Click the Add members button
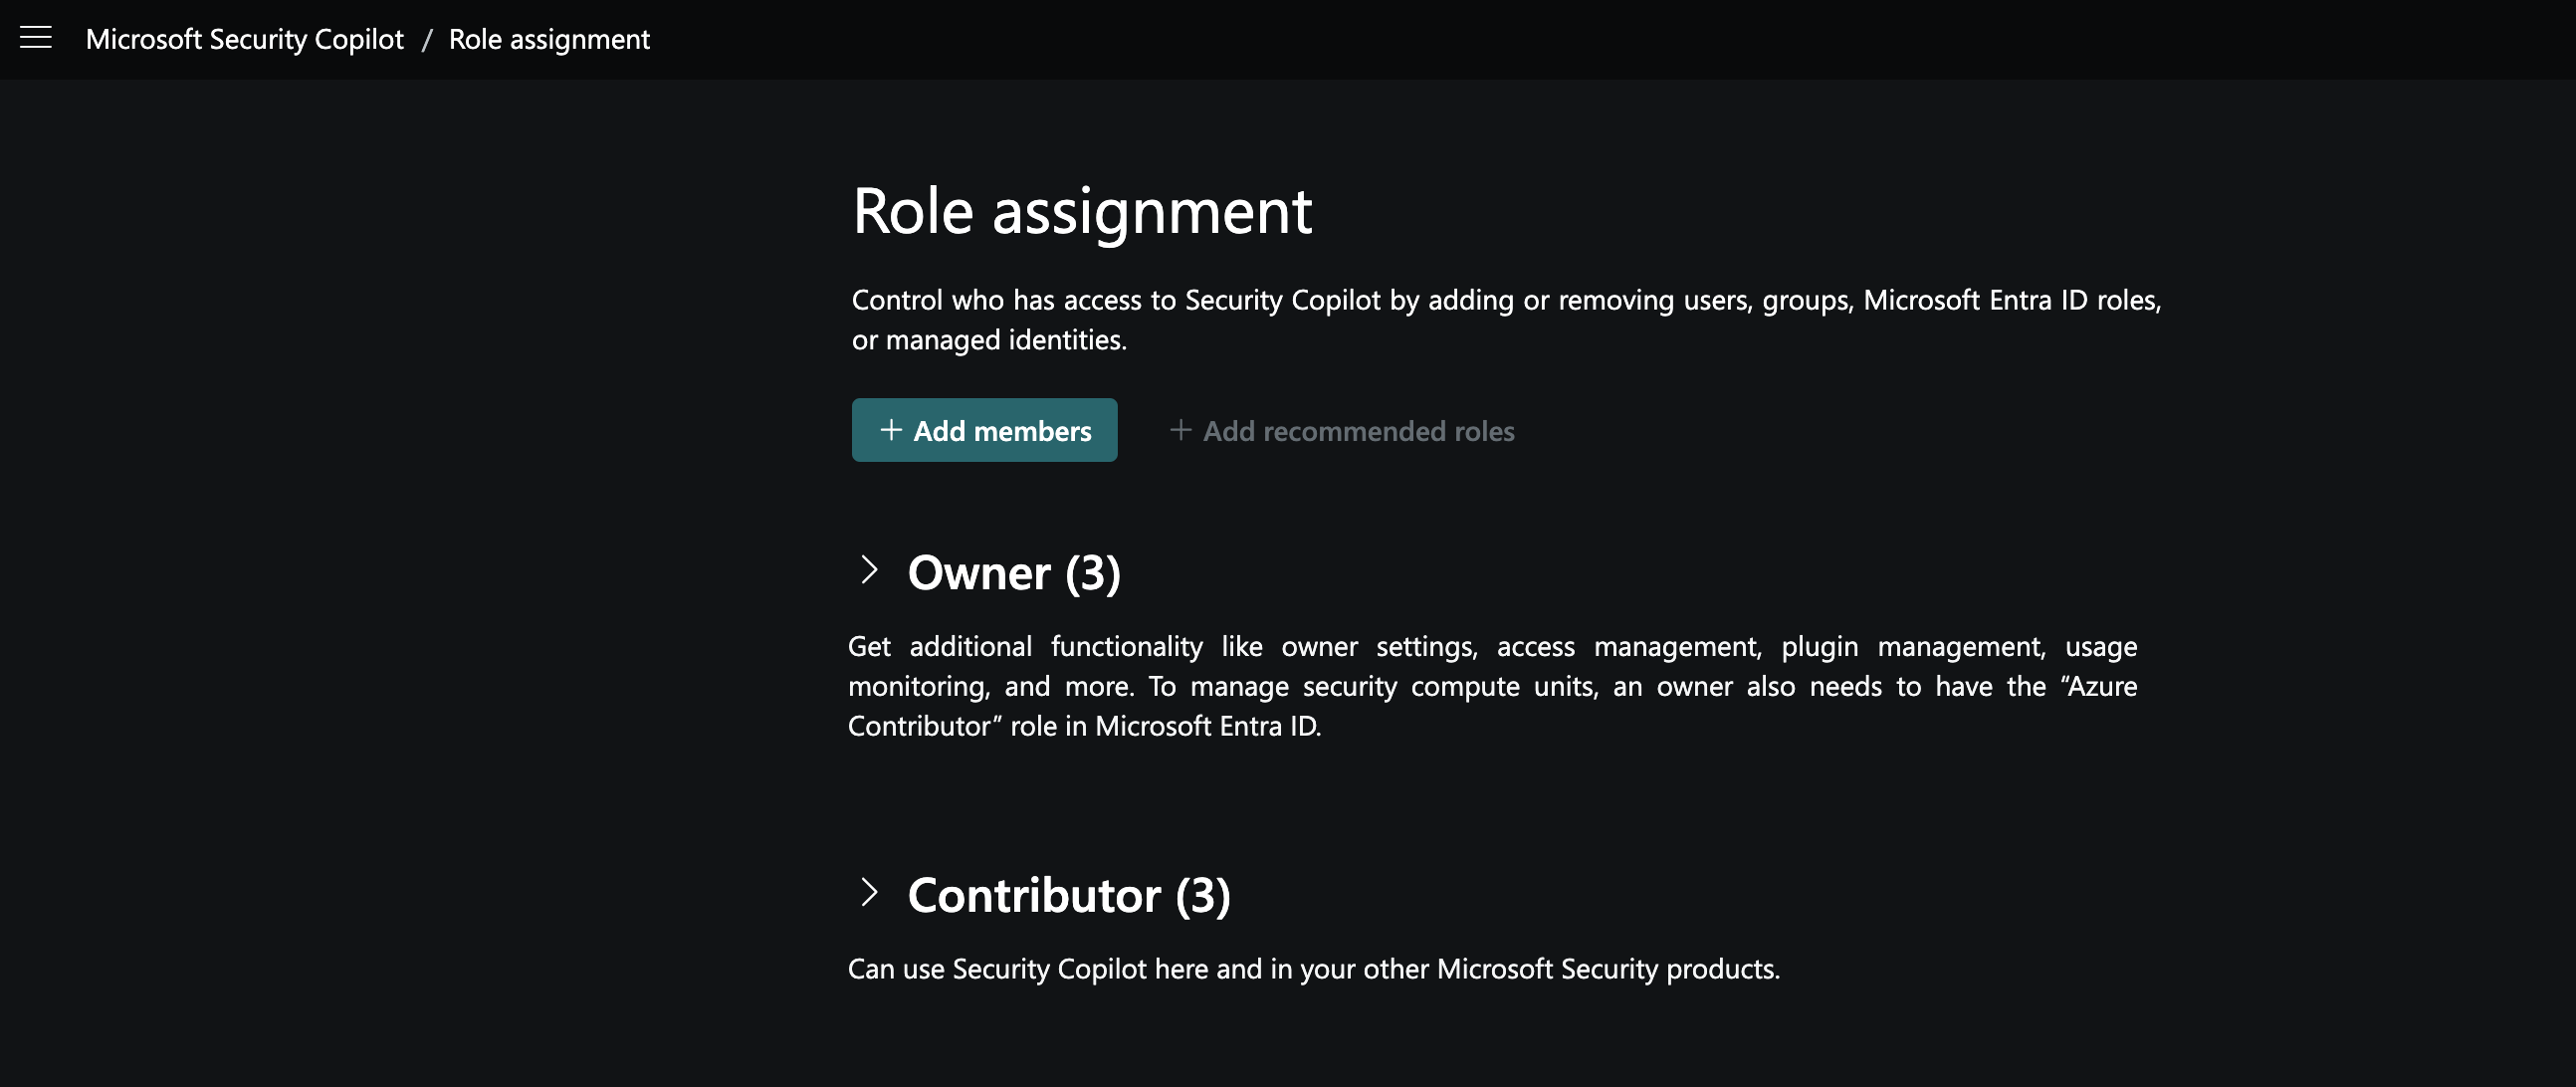Viewport: 2576px width, 1087px height. tap(984, 430)
